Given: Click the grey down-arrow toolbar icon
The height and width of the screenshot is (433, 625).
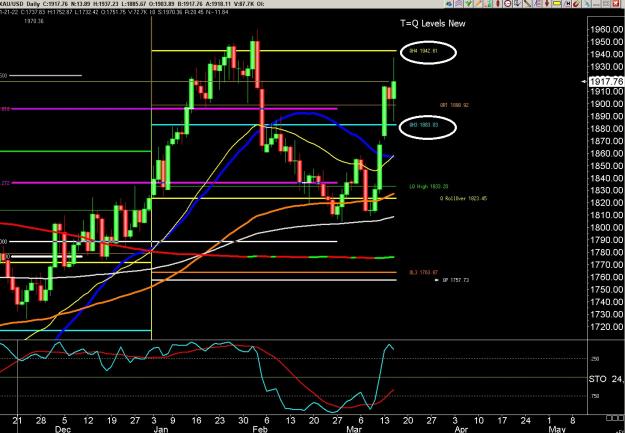Looking at the screenshot, I should pos(517,4).
